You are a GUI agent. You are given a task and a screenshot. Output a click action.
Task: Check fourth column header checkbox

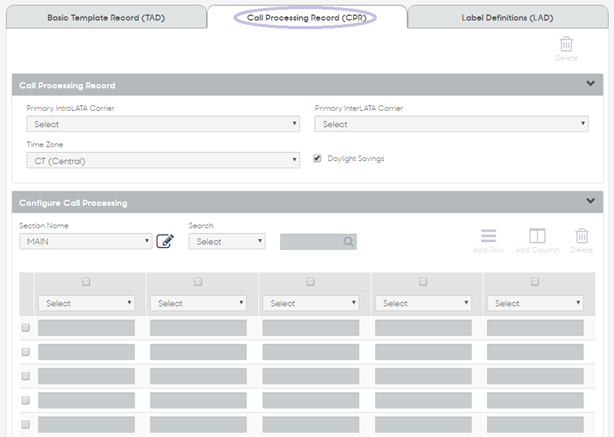(423, 282)
